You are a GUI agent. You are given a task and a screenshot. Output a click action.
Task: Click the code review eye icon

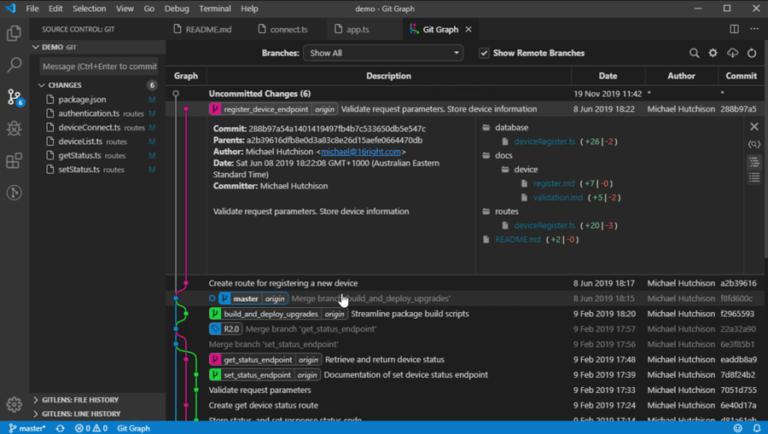(754, 144)
